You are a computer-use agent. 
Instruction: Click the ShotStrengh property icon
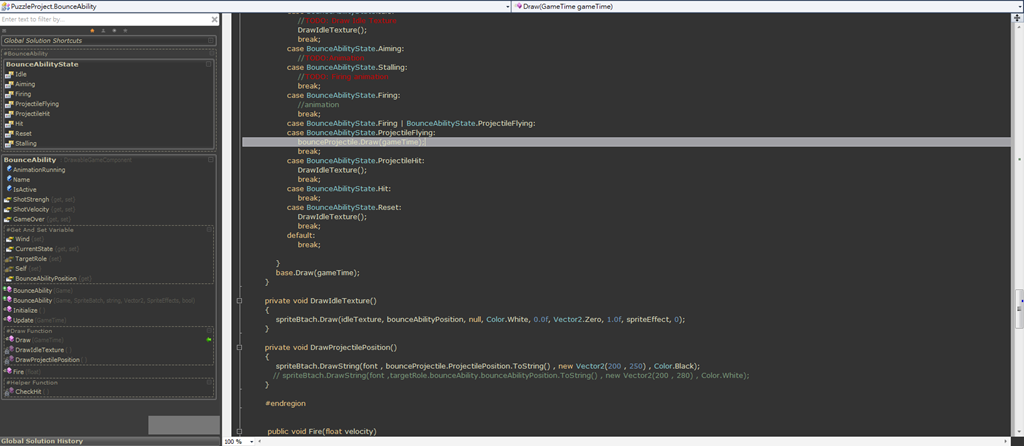[x=8, y=199]
